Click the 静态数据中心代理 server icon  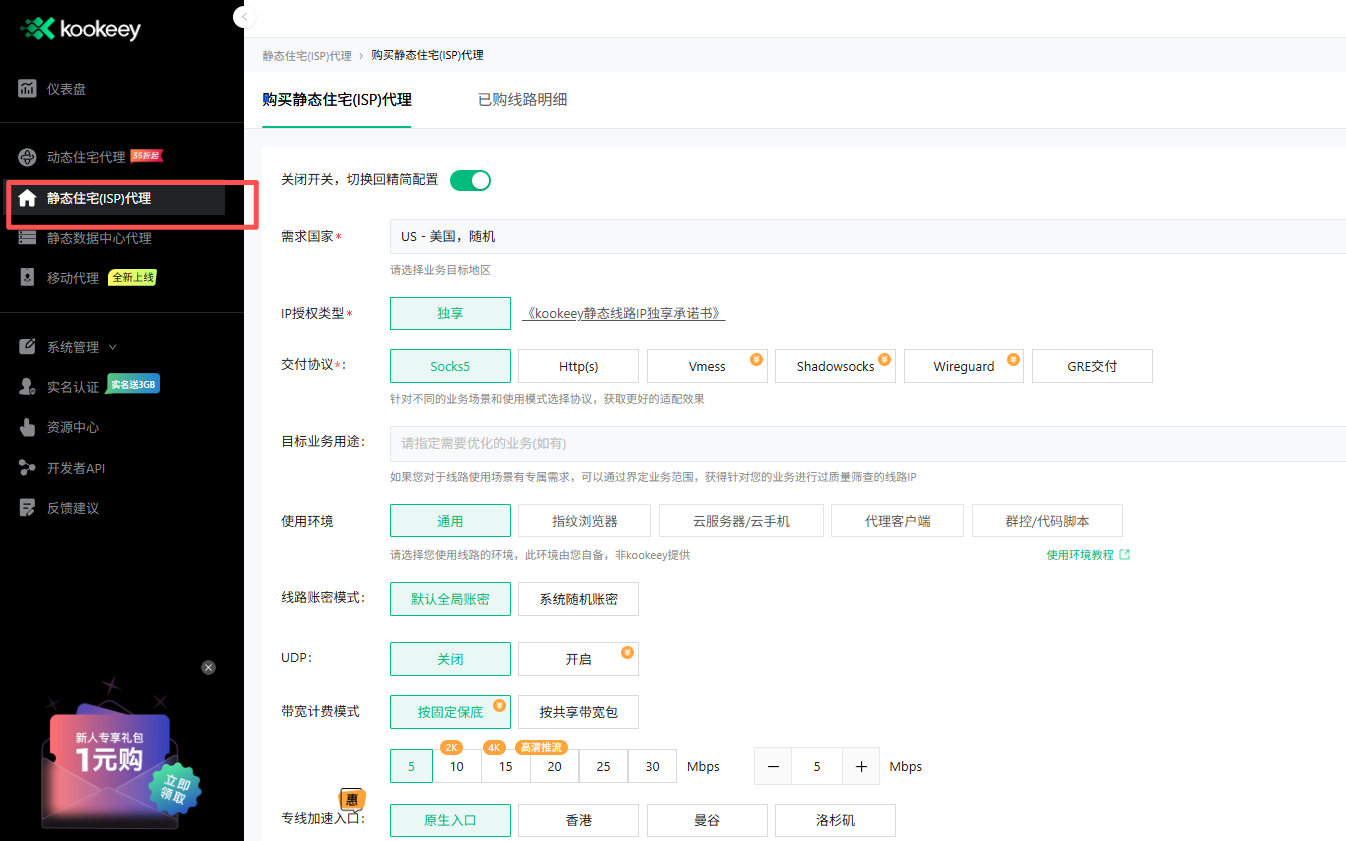coord(28,238)
